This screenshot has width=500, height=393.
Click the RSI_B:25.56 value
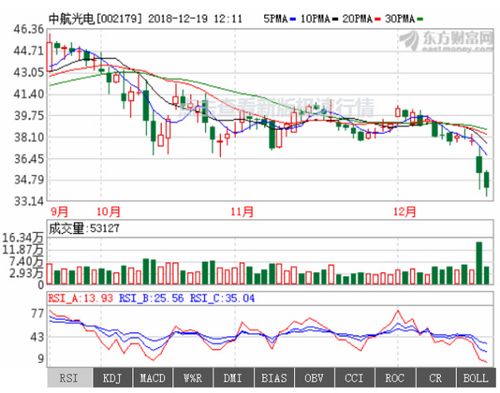pyautogui.click(x=151, y=298)
